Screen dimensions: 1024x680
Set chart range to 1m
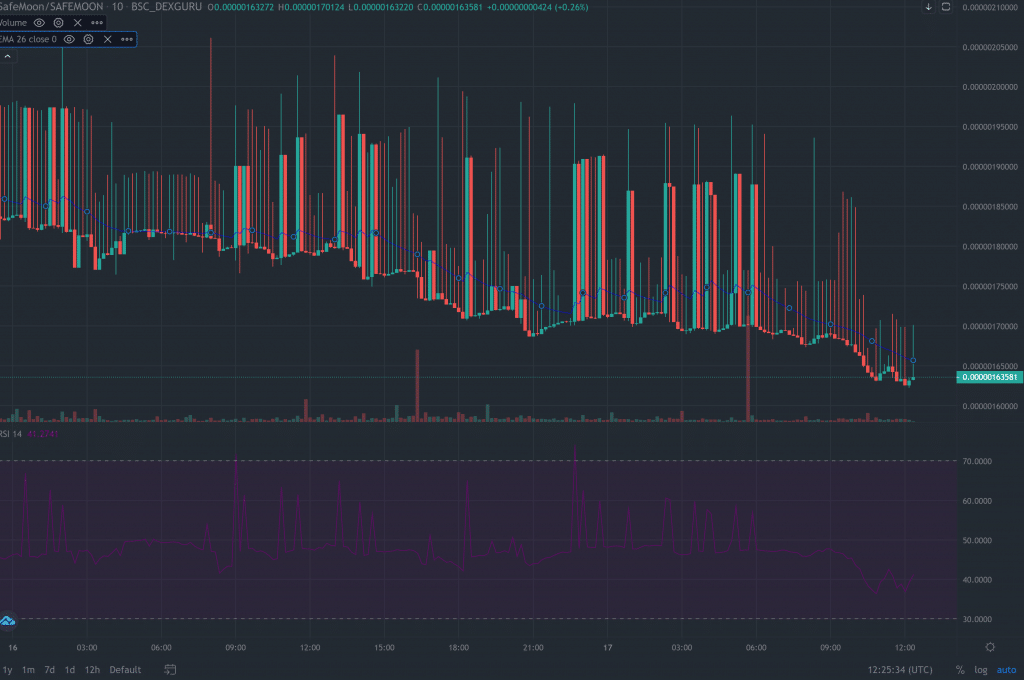pos(28,670)
